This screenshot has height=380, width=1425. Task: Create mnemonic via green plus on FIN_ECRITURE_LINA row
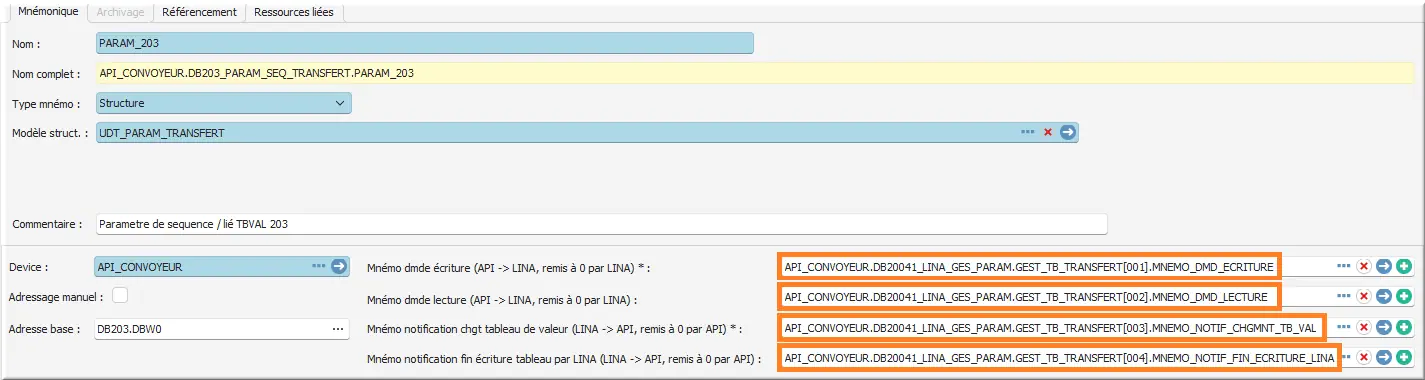click(1404, 357)
